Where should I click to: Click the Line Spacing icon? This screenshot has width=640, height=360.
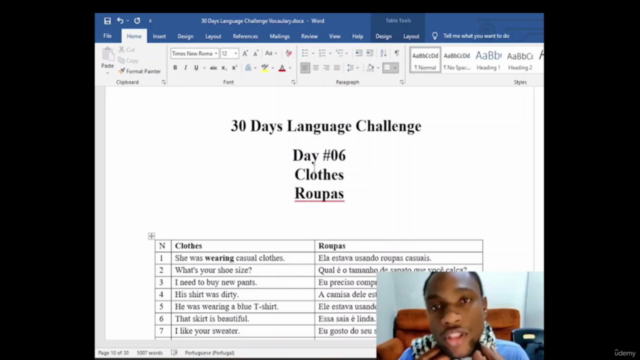(x=350, y=68)
